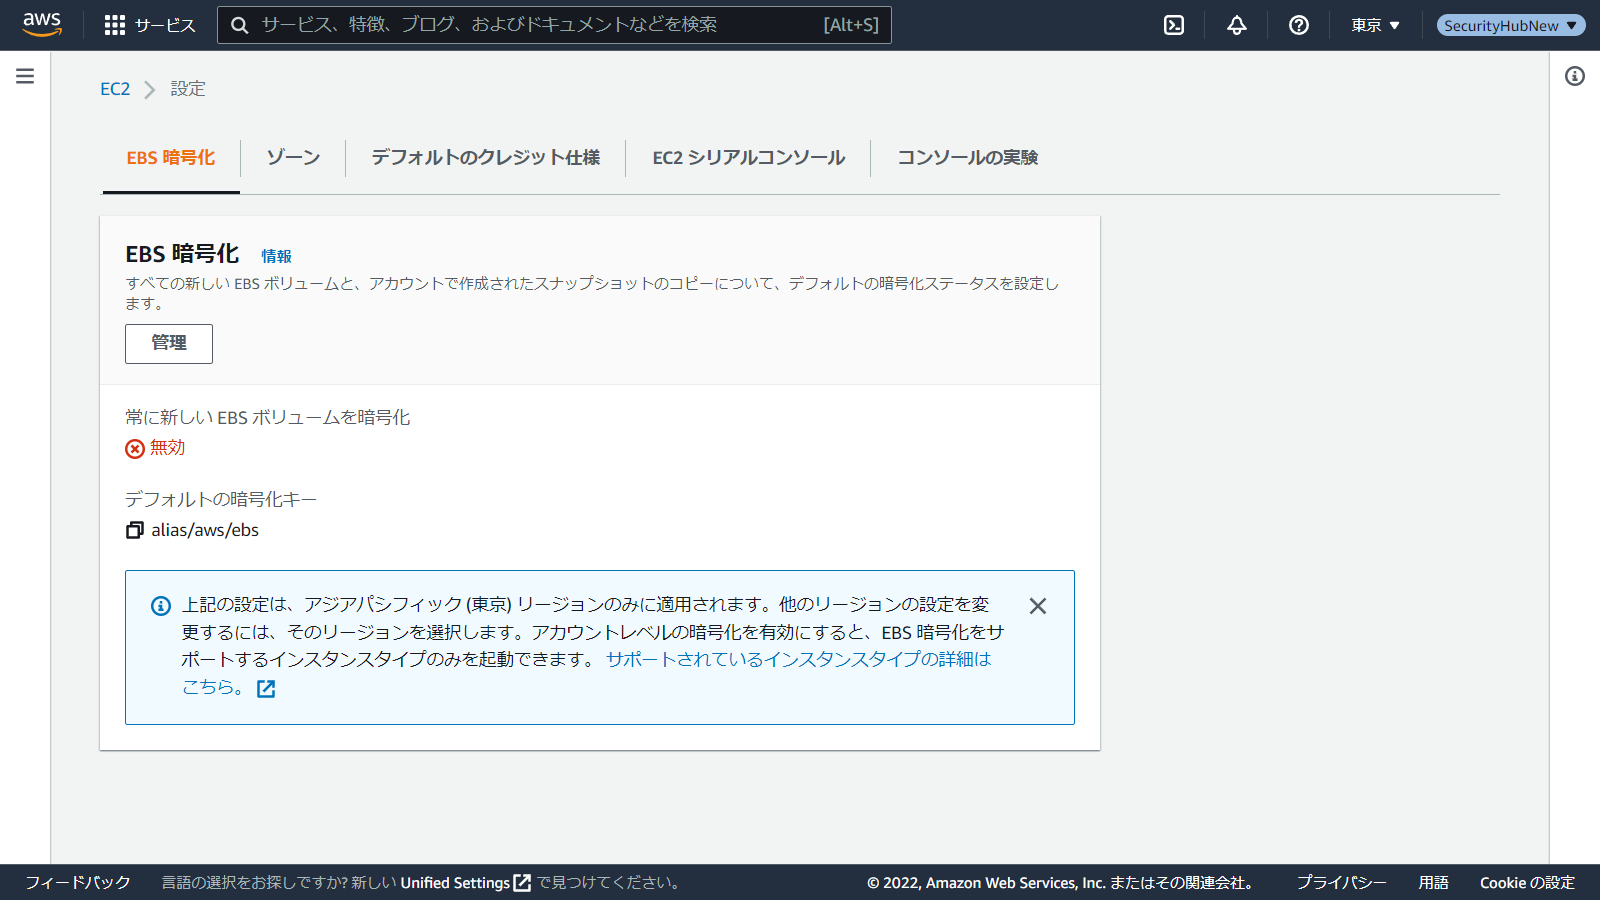Open the 東京 region dropdown
Image resolution: width=1600 pixels, height=900 pixels.
pos(1376,25)
